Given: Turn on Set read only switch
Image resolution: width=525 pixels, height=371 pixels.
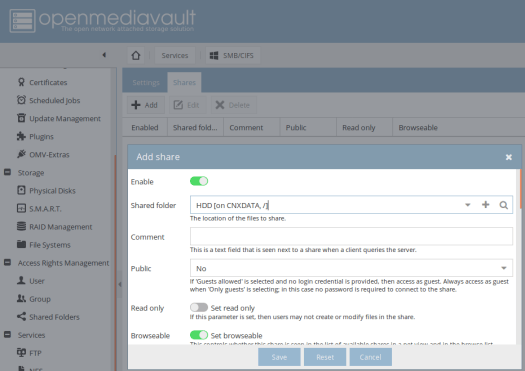Looking at the screenshot, I should [199, 307].
